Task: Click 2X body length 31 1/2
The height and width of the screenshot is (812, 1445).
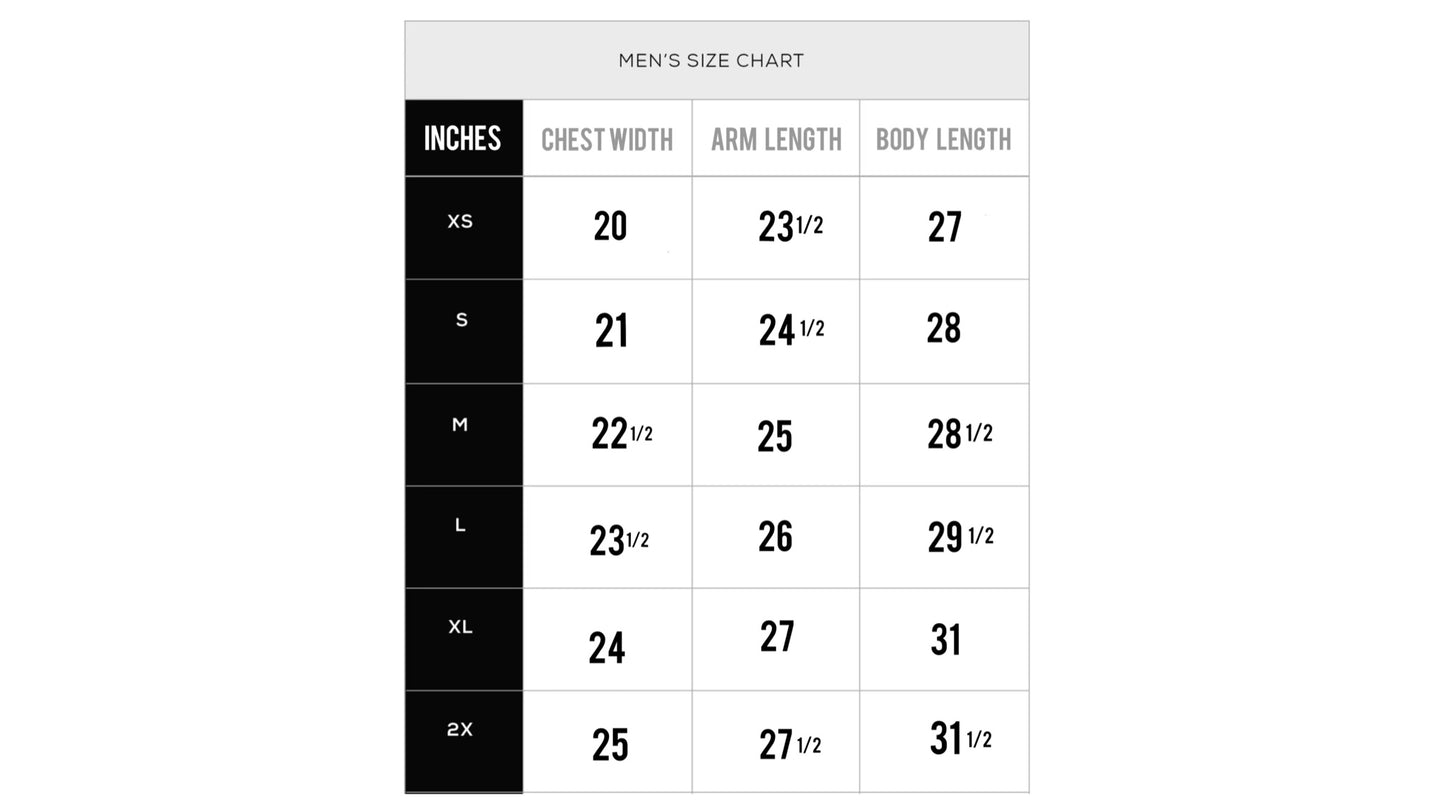Action: [961, 739]
